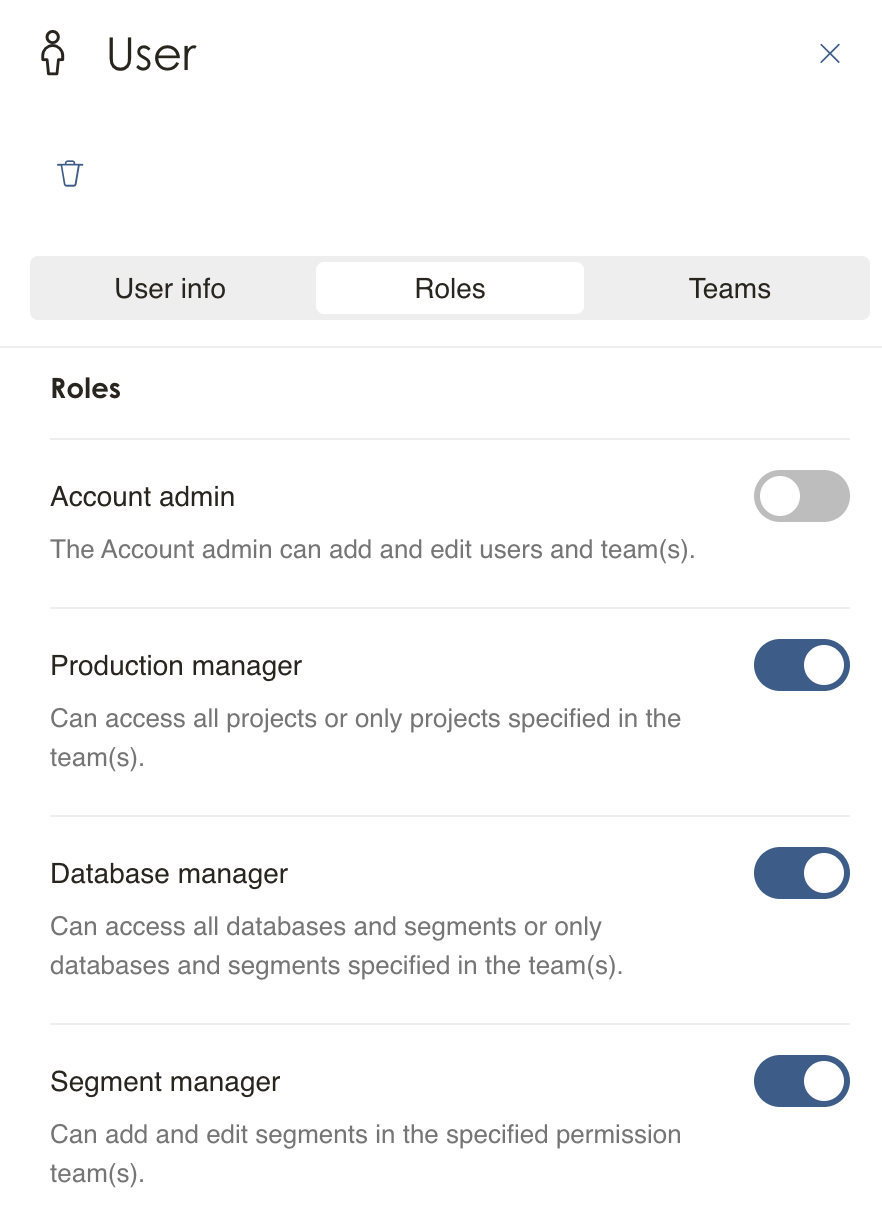Delete the user with the trash icon
The image size is (882, 1224).
(x=70, y=173)
